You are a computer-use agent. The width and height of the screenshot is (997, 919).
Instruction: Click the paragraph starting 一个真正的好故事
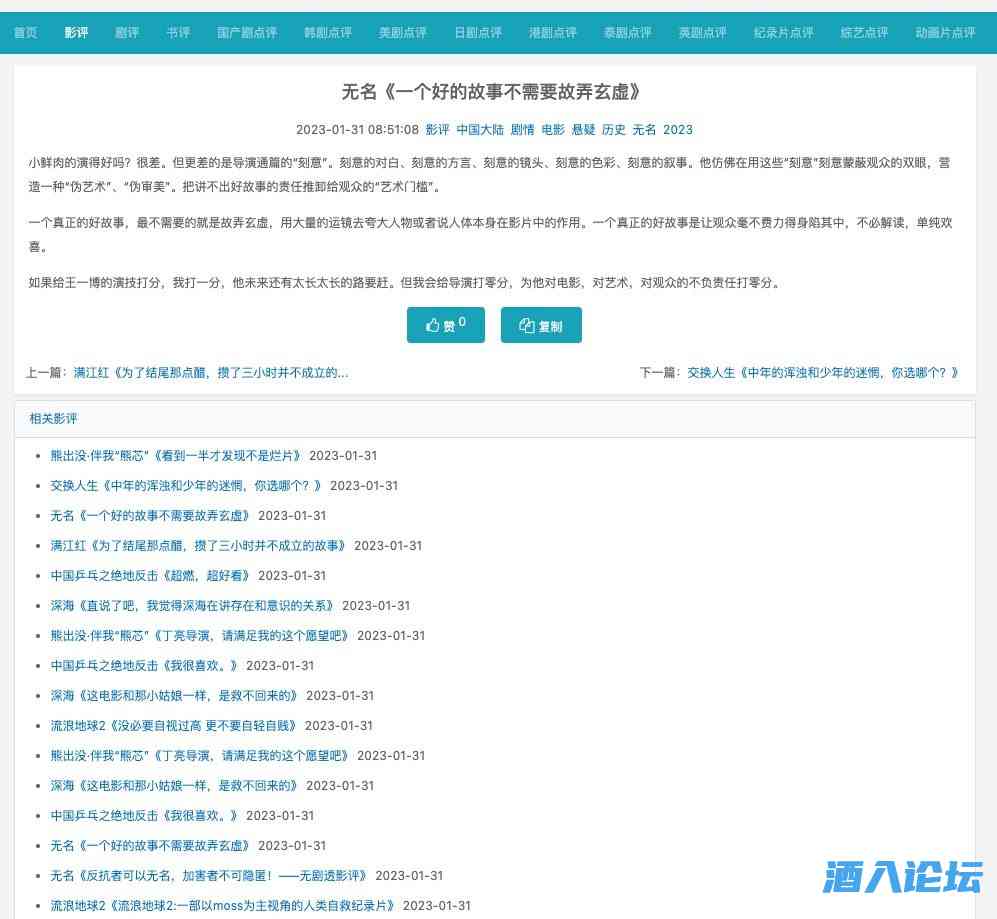pos(490,234)
